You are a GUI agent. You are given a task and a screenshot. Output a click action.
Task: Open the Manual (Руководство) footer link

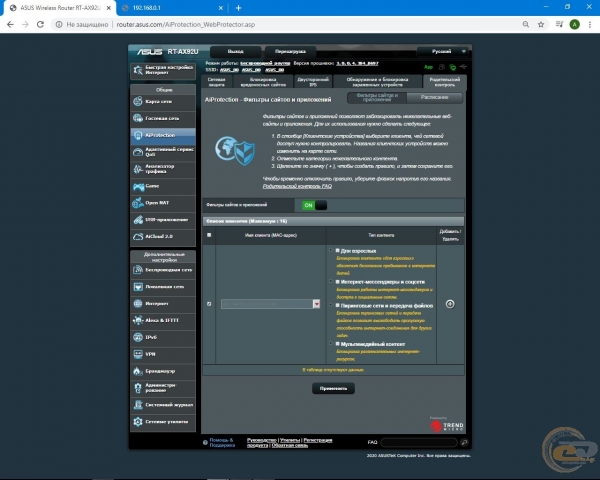pyautogui.click(x=262, y=440)
